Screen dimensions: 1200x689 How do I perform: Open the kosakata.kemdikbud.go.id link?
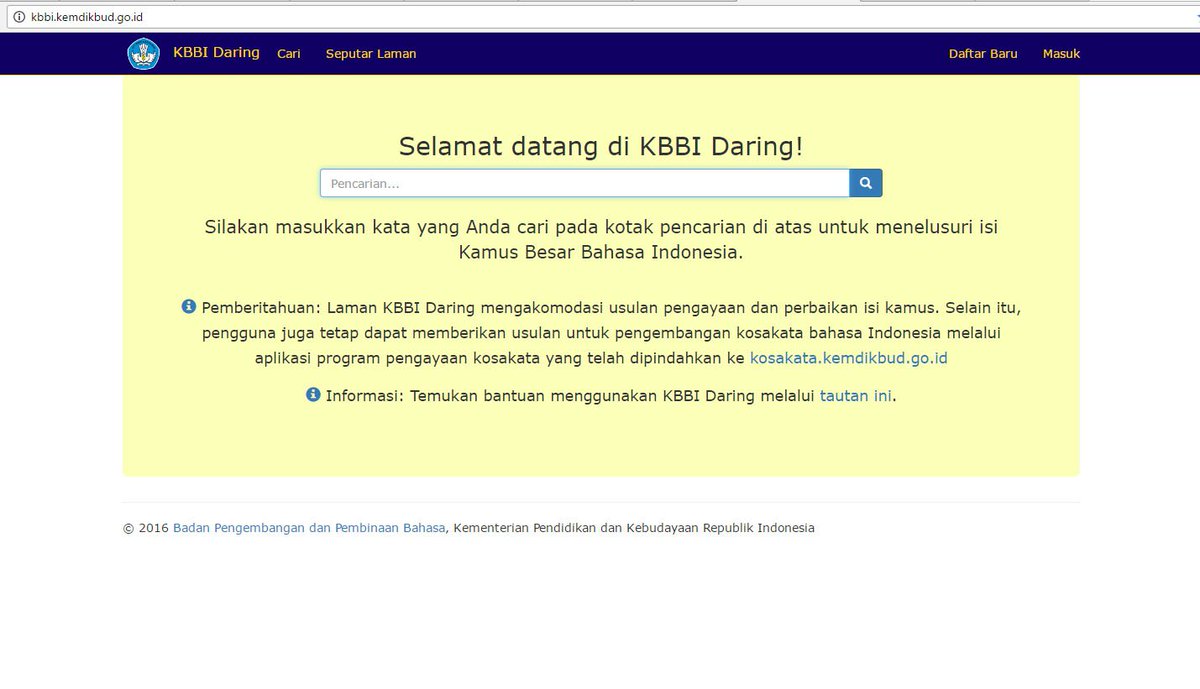point(849,358)
